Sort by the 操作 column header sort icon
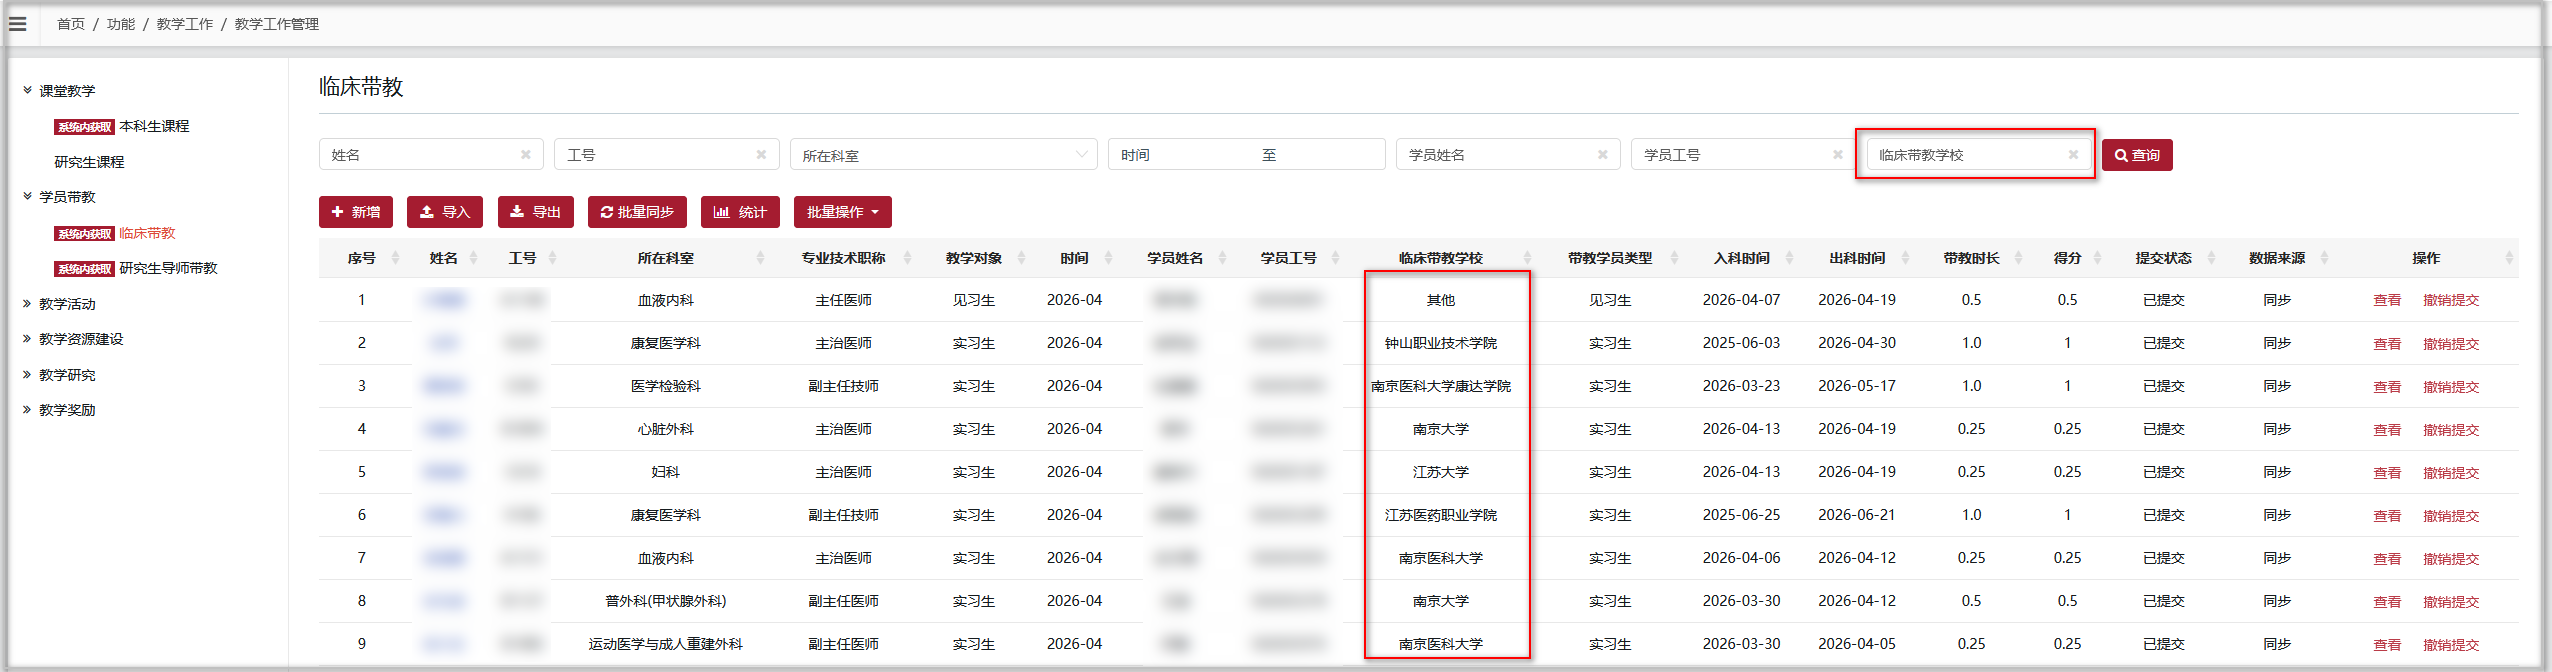This screenshot has width=2552, height=672. 2508,258
